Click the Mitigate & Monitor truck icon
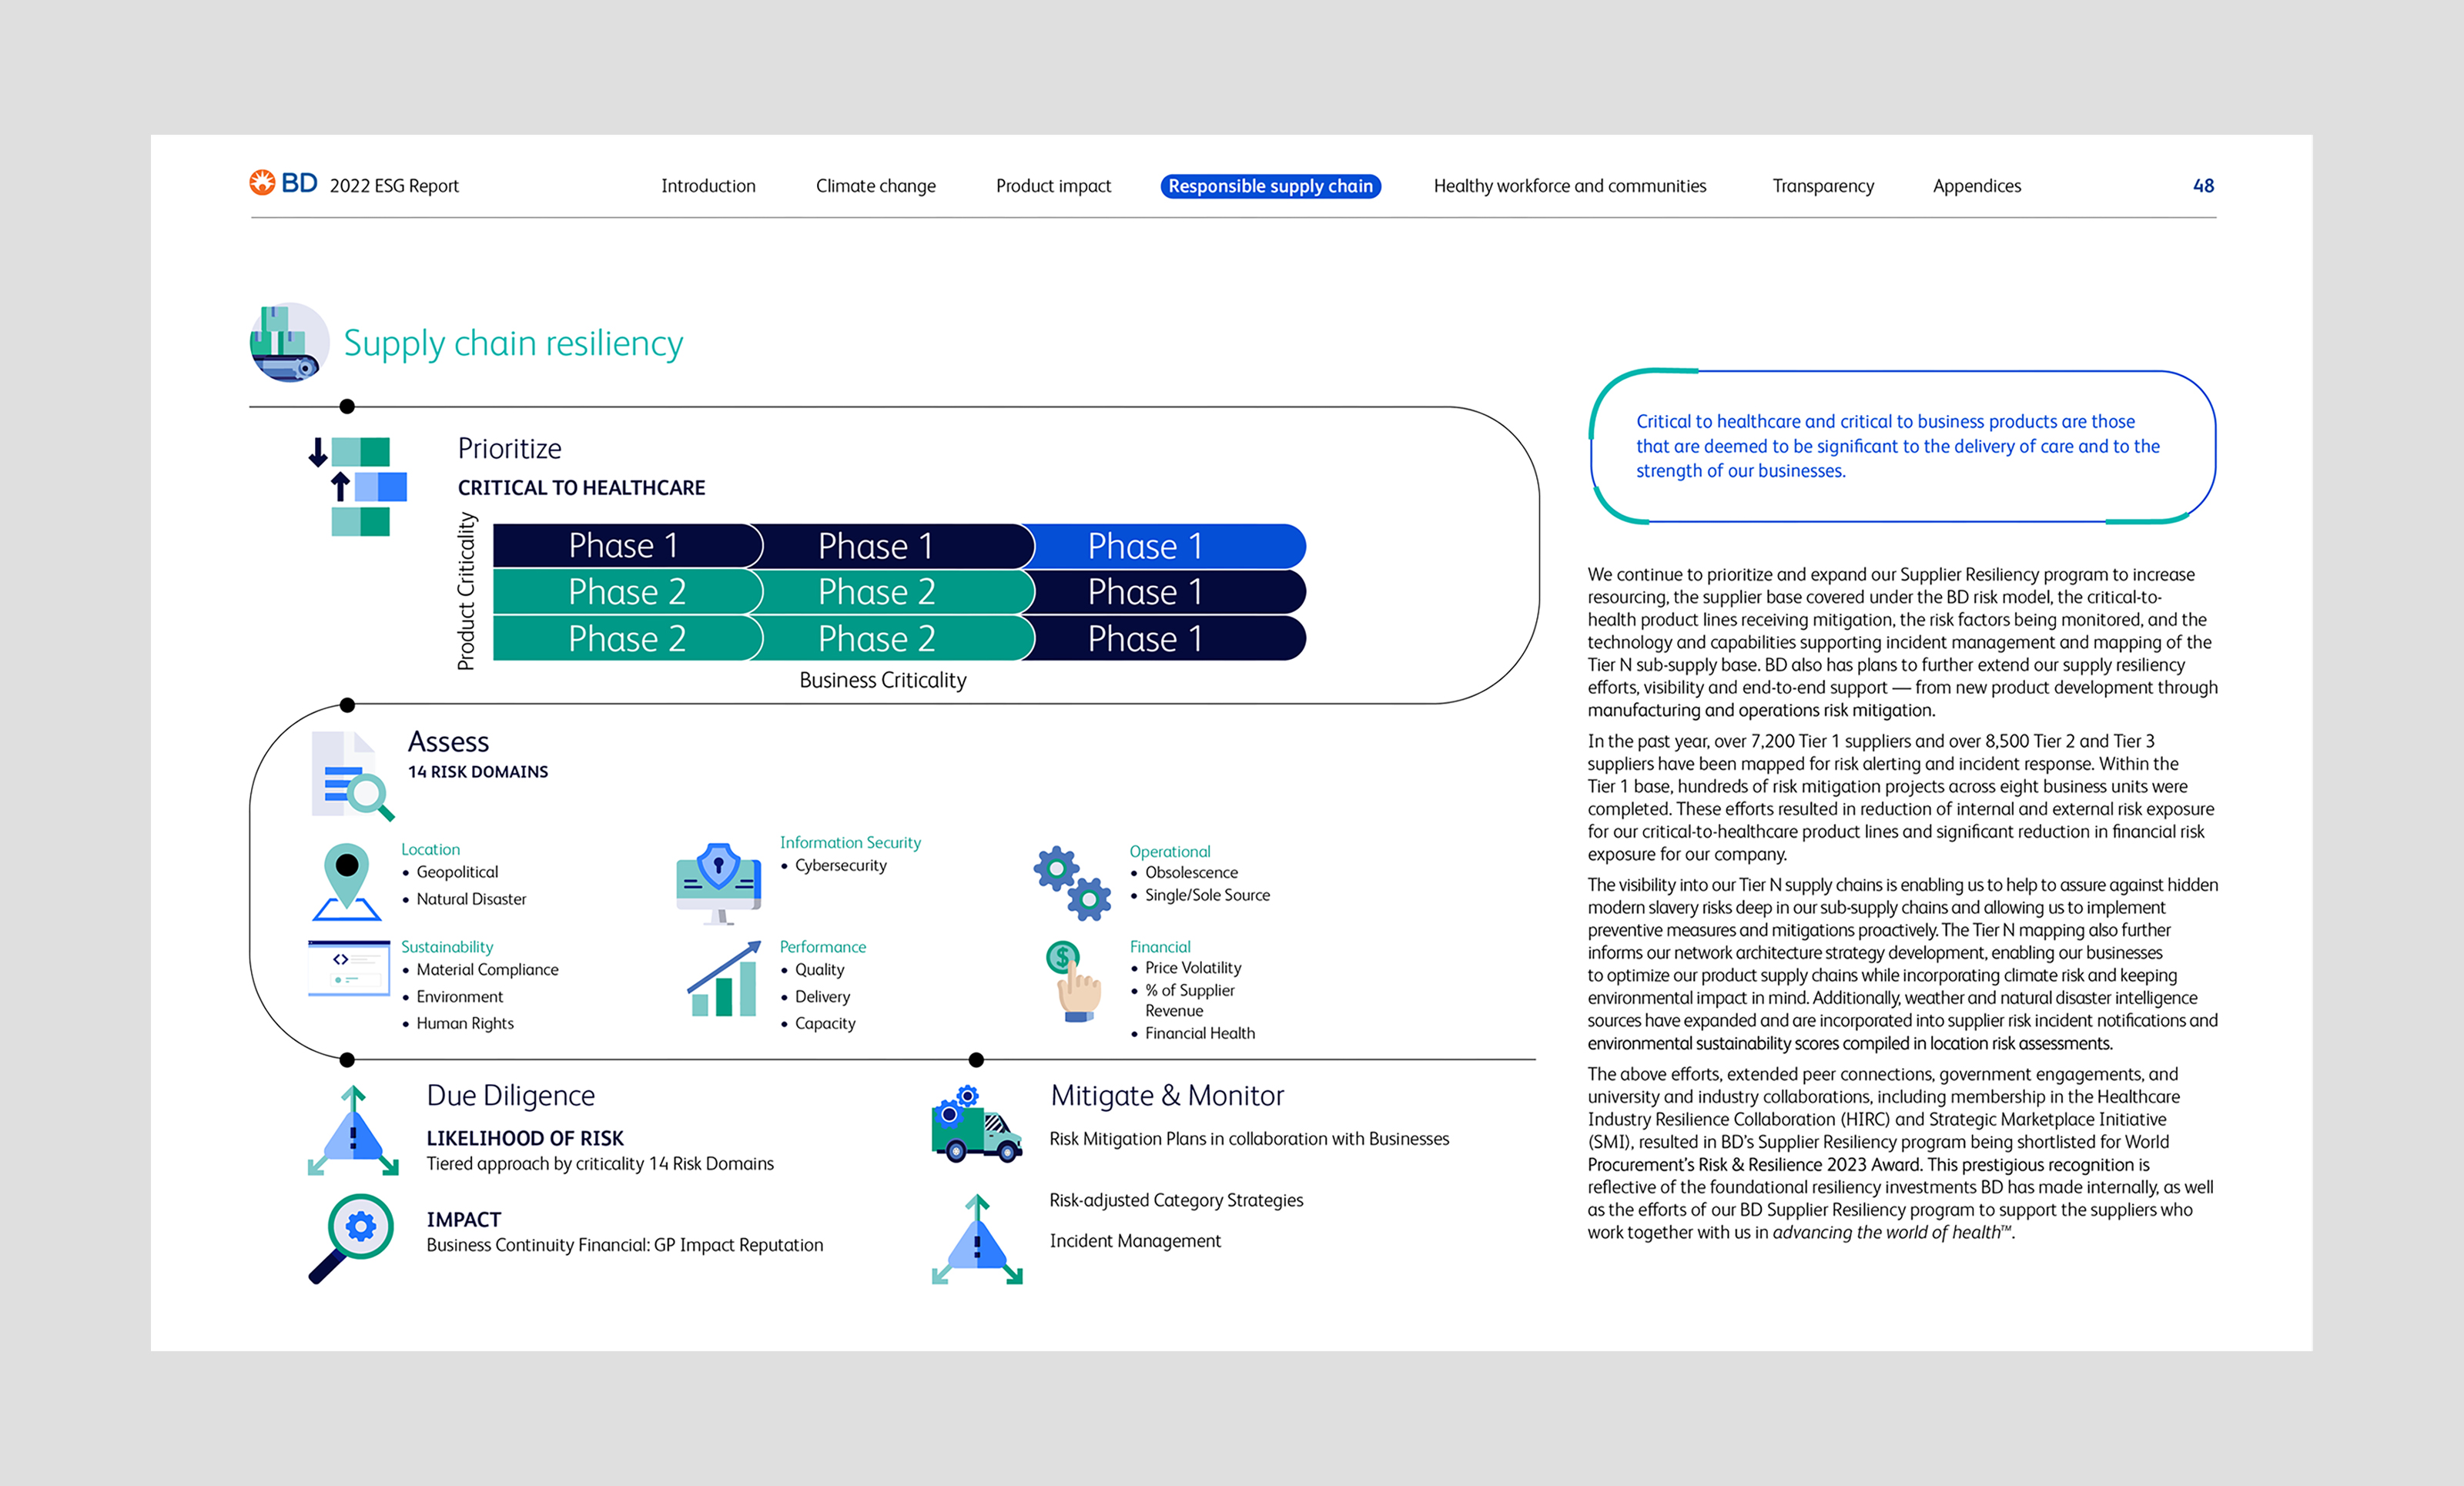The height and width of the screenshot is (1486, 2464). point(976,1124)
